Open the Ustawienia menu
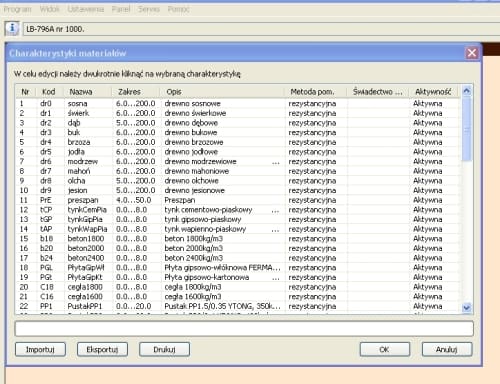The width and height of the screenshot is (500, 384). [x=86, y=9]
